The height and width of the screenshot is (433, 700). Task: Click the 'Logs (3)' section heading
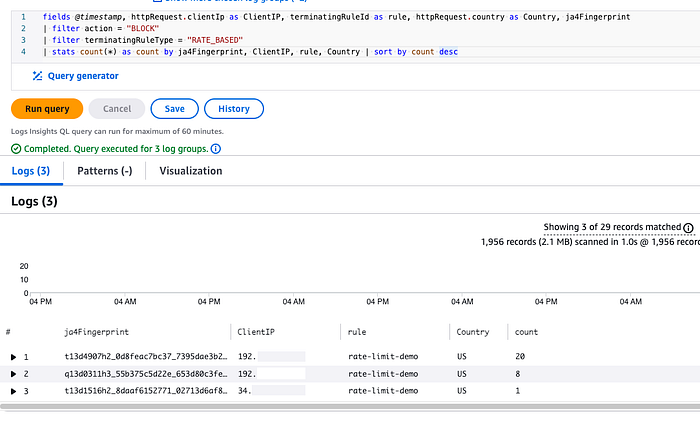(x=34, y=201)
